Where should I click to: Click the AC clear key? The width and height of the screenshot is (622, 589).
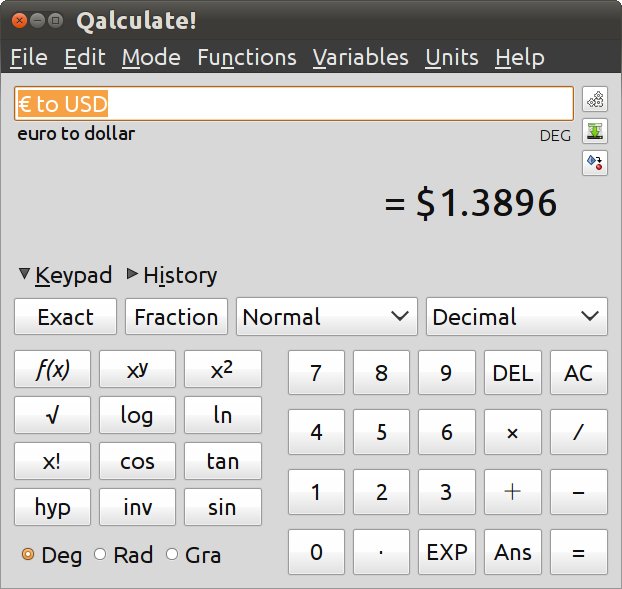pos(579,373)
